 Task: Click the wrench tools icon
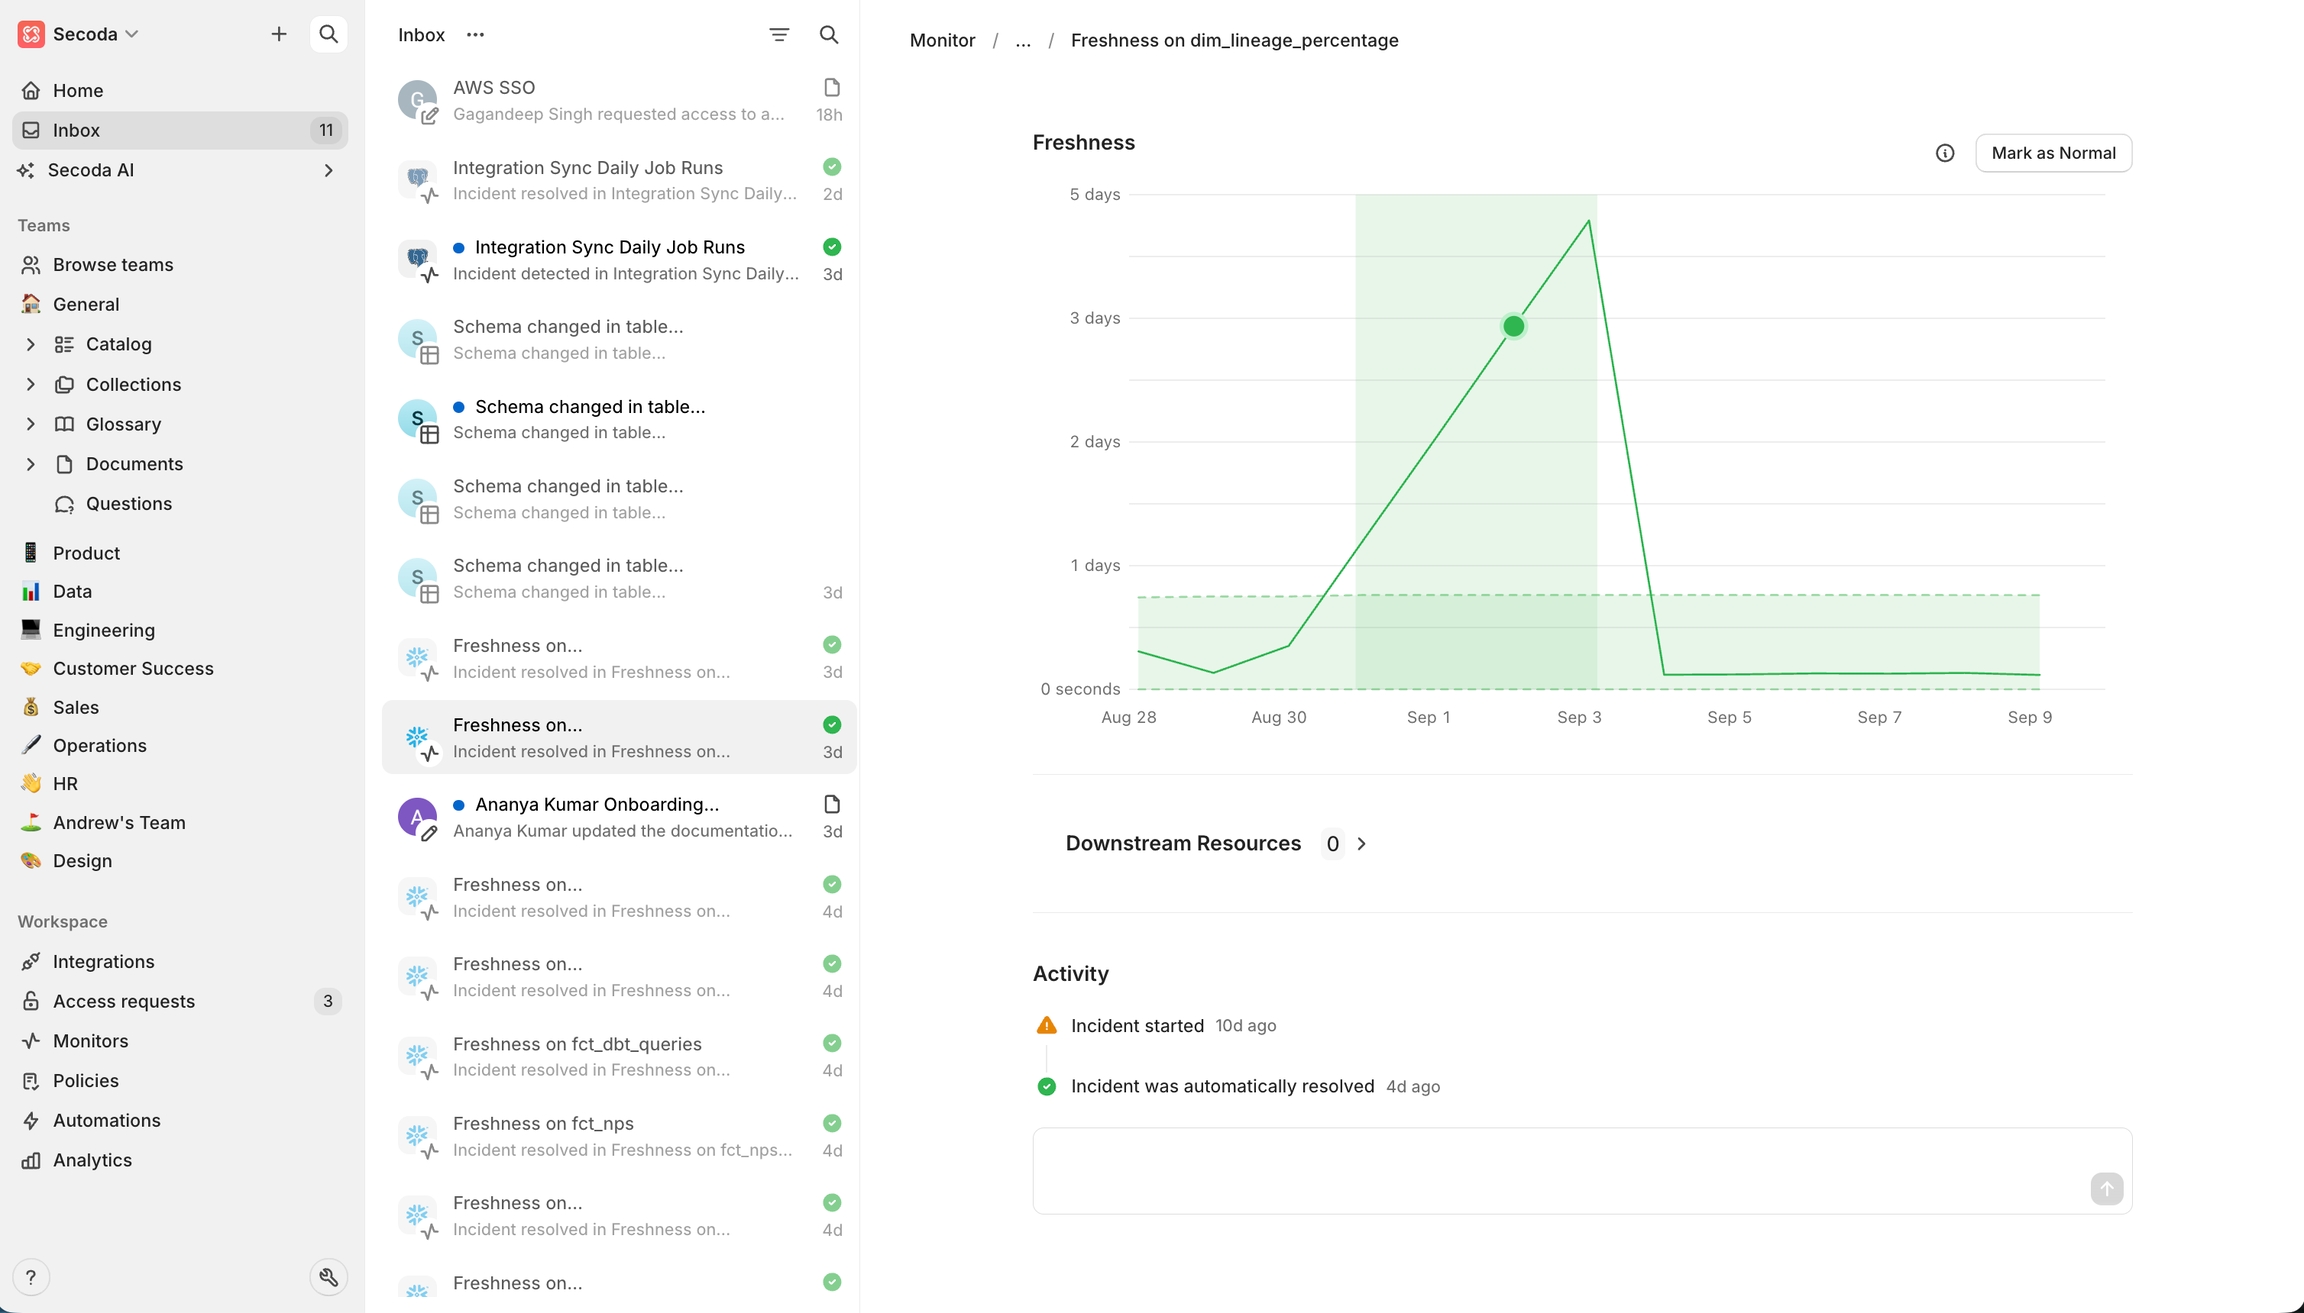click(328, 1277)
